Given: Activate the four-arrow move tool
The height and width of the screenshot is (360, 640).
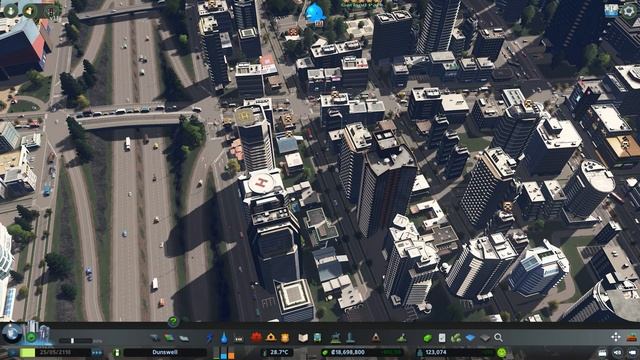Looking at the screenshot, I should click(x=616, y=337).
